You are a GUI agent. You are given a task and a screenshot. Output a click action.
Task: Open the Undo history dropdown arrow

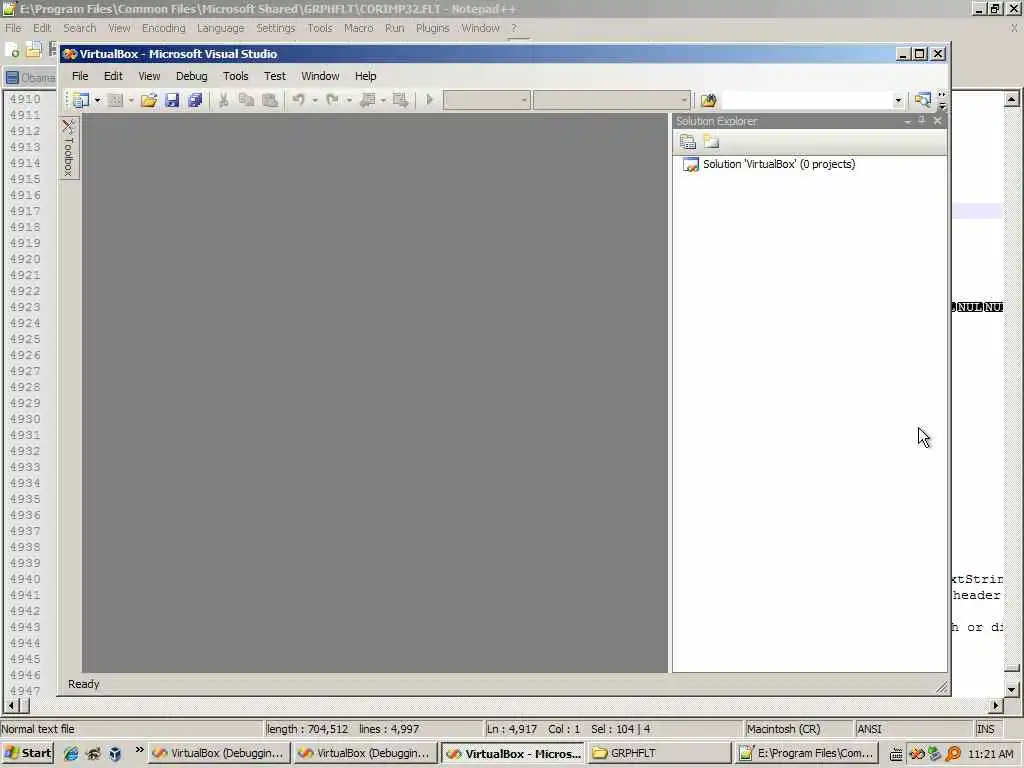click(315, 100)
